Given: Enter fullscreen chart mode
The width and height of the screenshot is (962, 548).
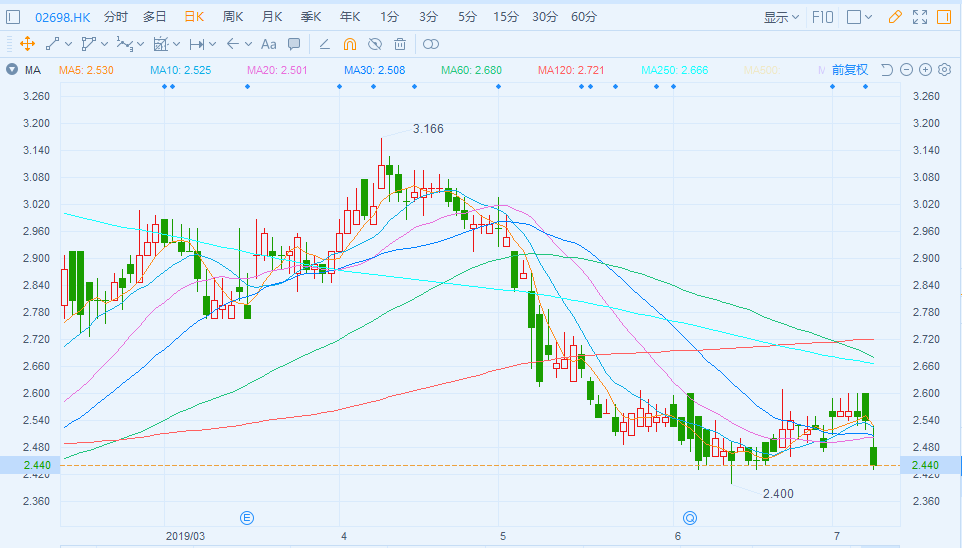Looking at the screenshot, I should coord(919,17).
